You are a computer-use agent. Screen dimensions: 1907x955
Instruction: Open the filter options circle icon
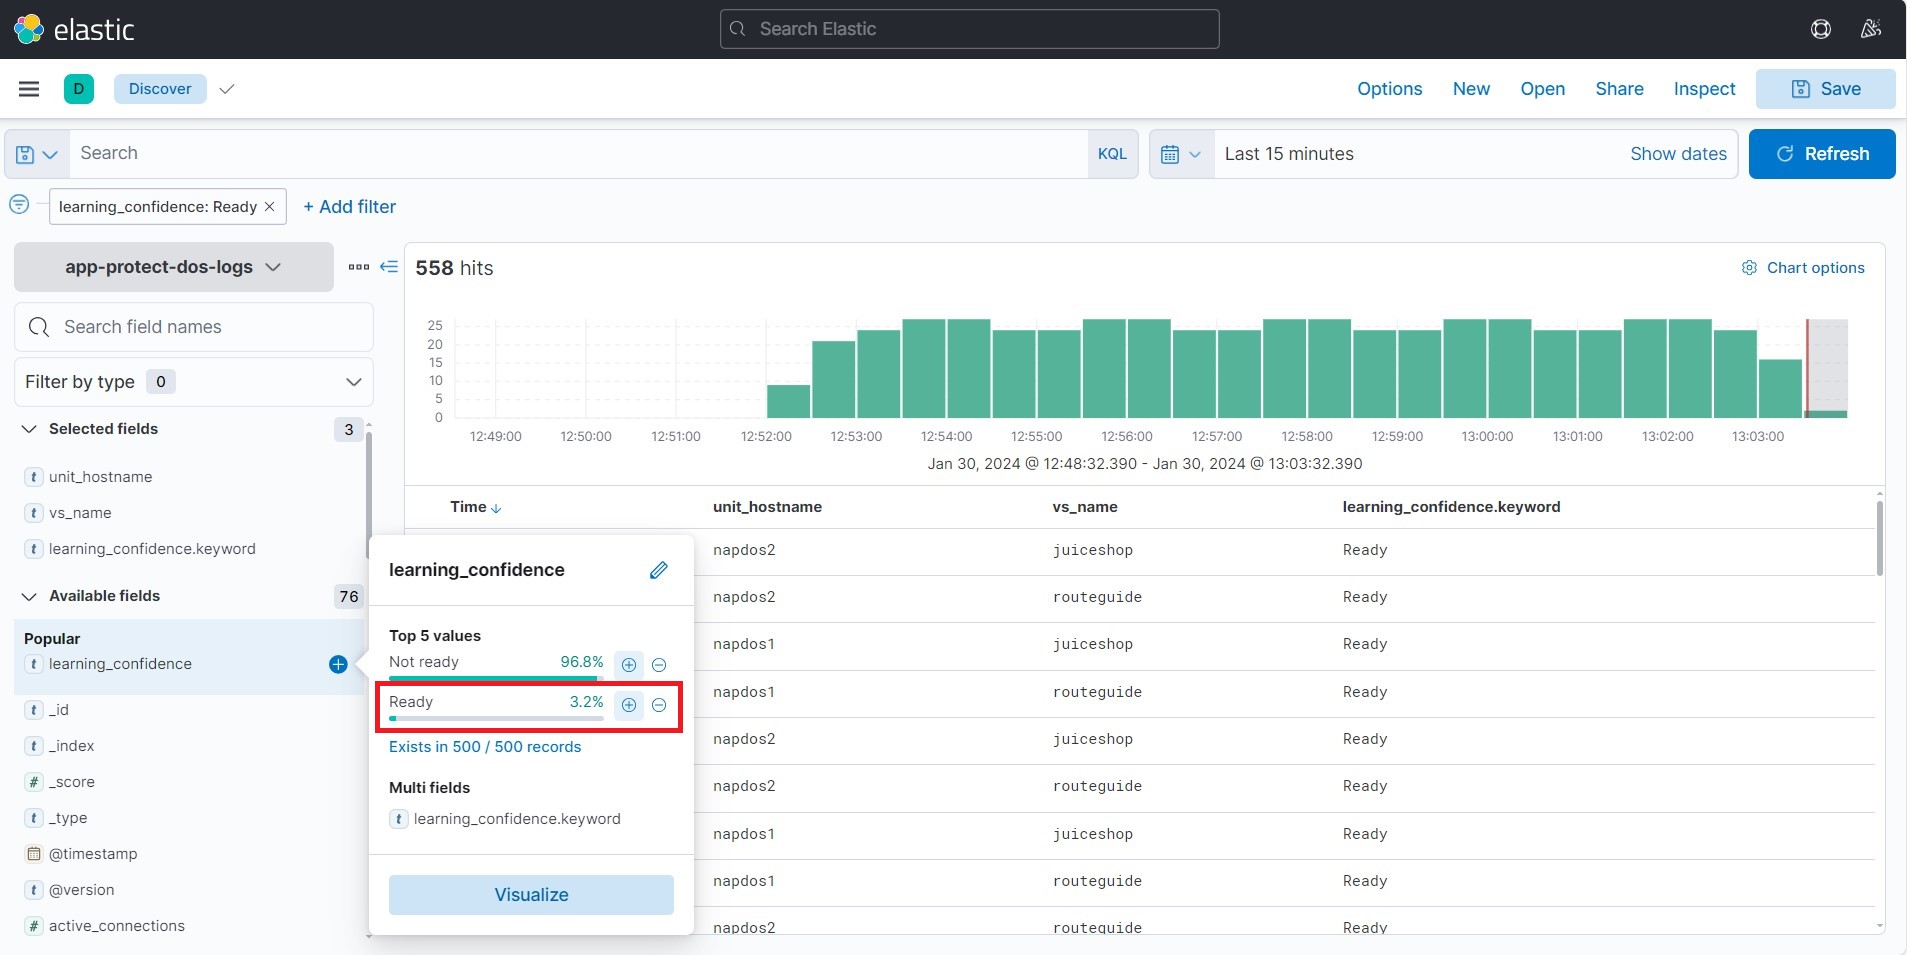19,204
